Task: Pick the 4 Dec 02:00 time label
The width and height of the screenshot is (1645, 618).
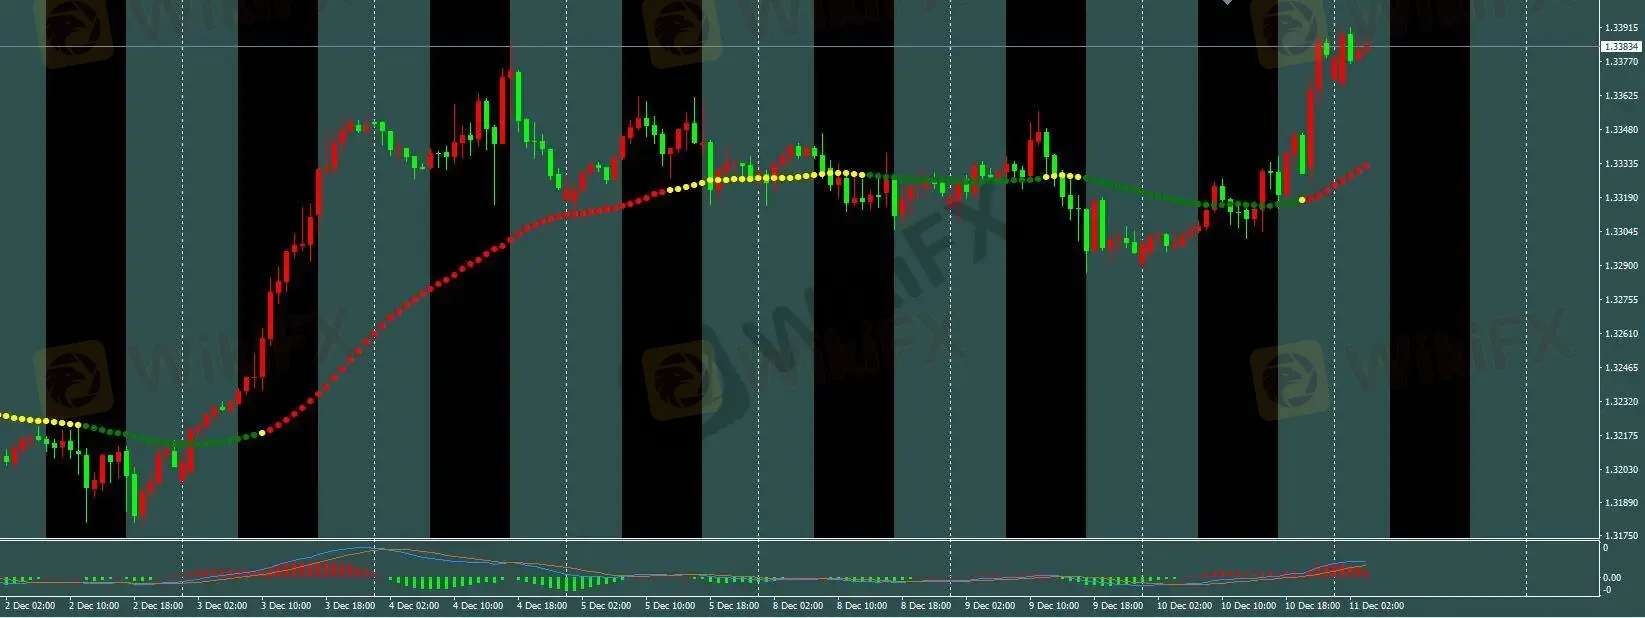Action: 414,606
